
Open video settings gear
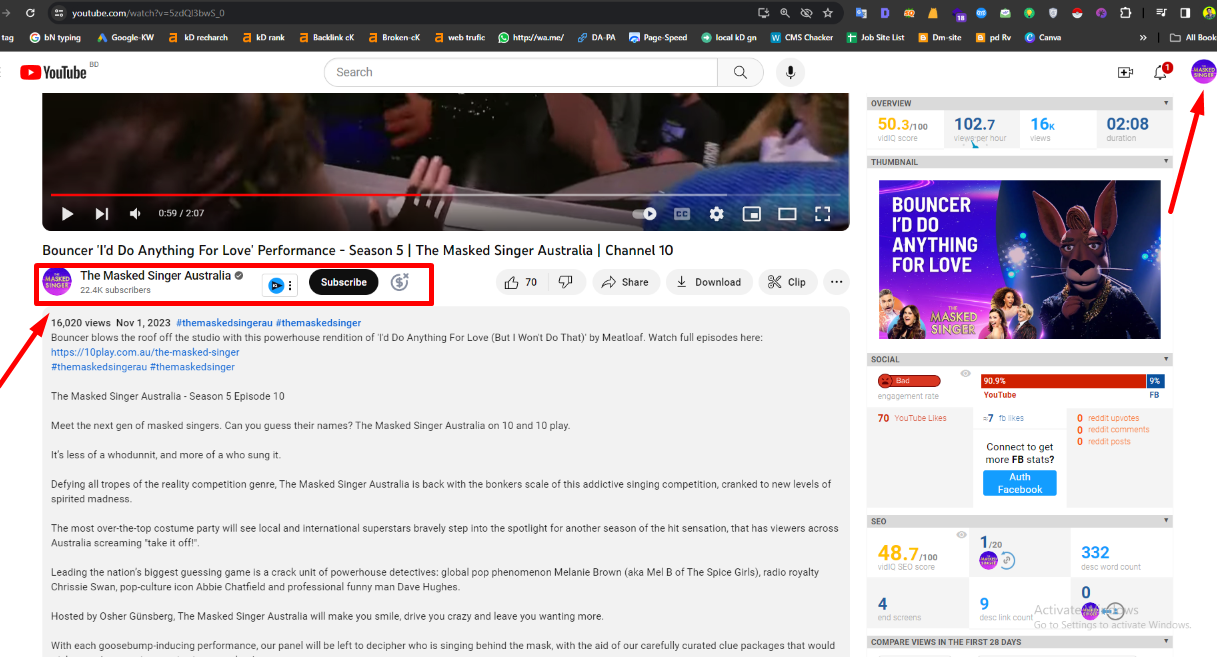coord(716,214)
